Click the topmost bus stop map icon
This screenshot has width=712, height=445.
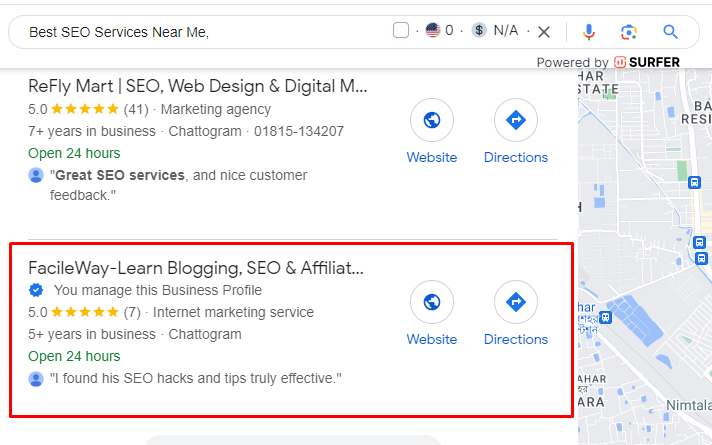point(694,182)
